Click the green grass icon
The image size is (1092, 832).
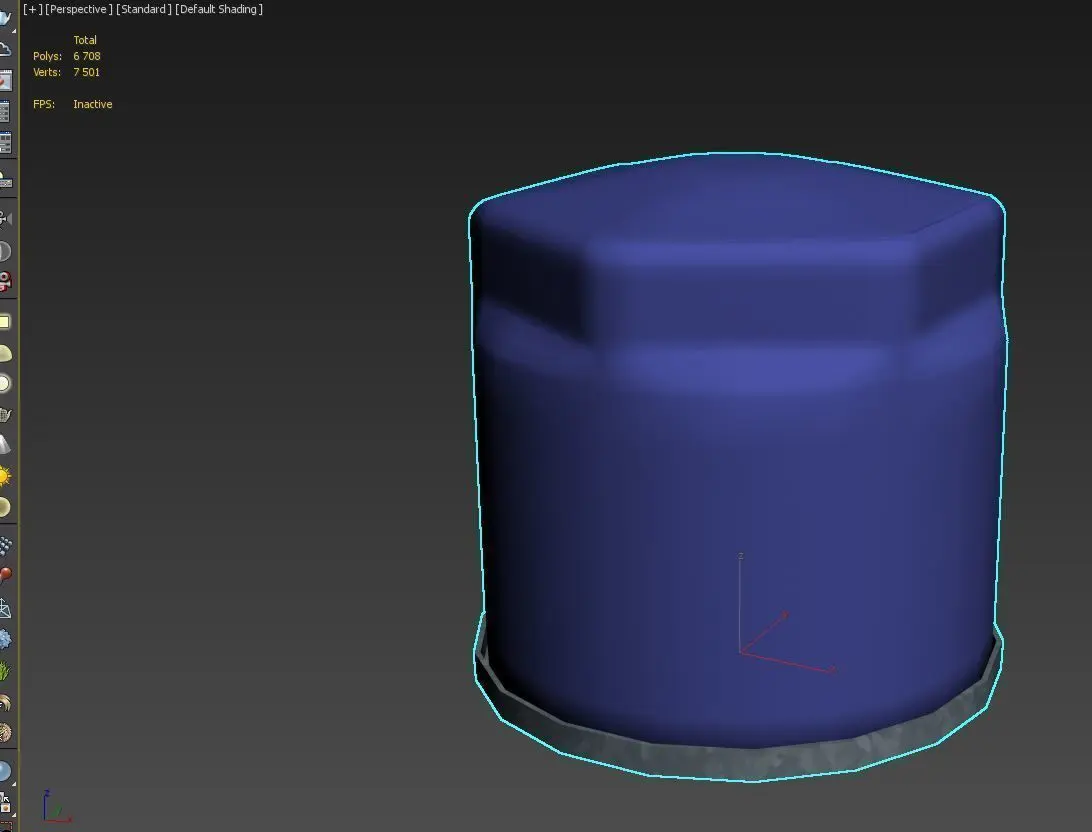pyautogui.click(x=5, y=671)
